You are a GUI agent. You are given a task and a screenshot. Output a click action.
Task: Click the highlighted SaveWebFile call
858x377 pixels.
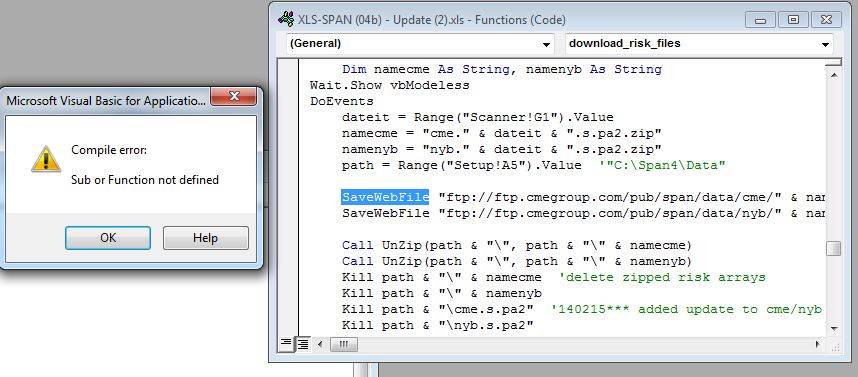[386, 197]
